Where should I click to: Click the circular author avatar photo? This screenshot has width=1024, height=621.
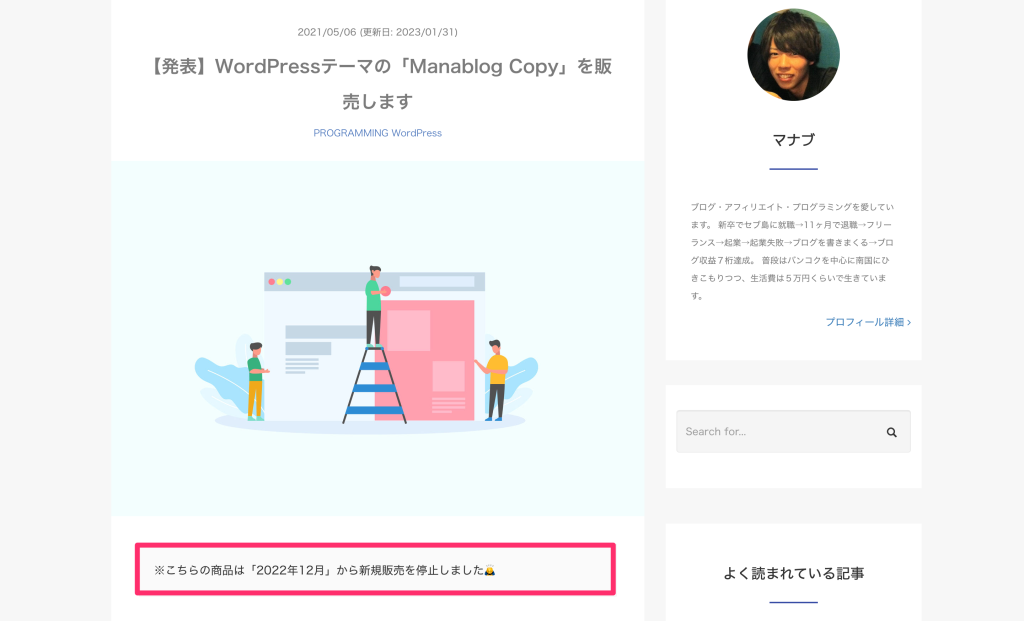click(x=793, y=55)
